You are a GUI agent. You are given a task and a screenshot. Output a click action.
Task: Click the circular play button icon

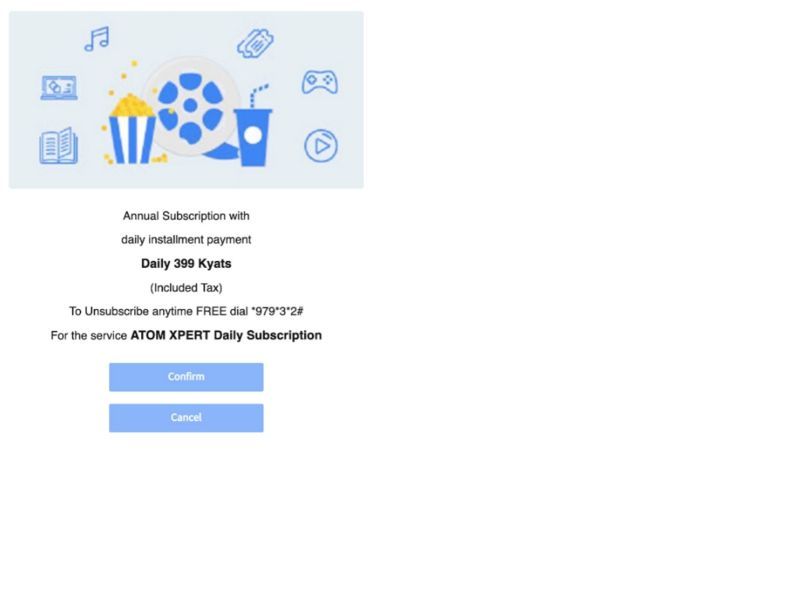[321, 146]
